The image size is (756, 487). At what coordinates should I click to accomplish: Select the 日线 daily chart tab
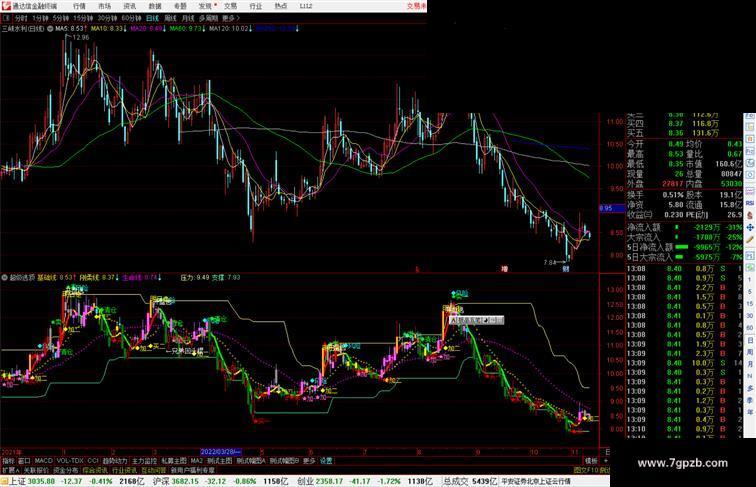(152, 18)
